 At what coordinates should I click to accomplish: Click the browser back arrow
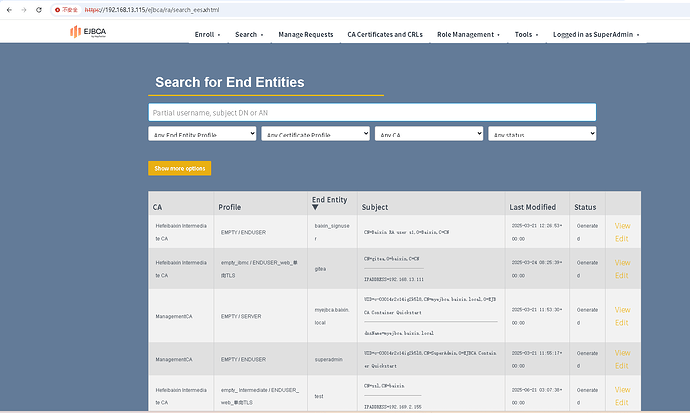click(9, 9)
